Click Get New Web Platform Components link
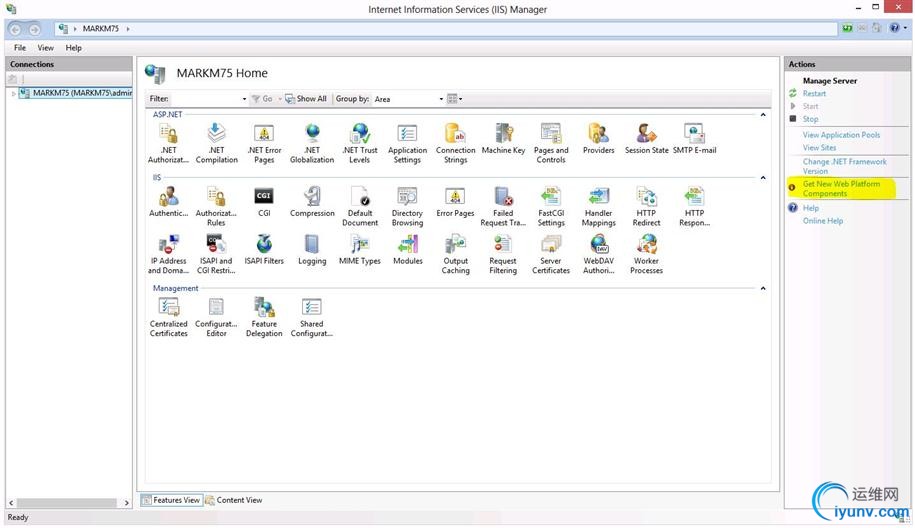 841,189
